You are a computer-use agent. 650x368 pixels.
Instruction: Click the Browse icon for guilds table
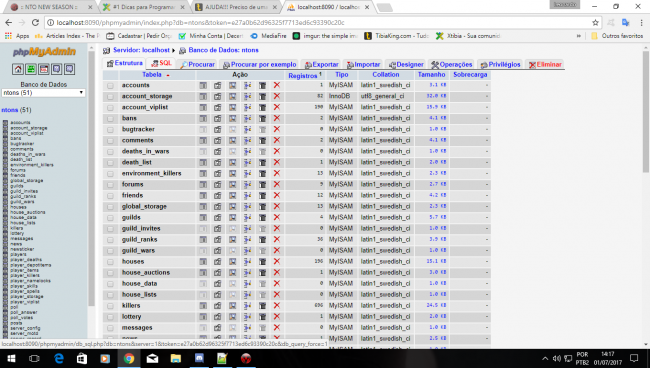click(203, 218)
